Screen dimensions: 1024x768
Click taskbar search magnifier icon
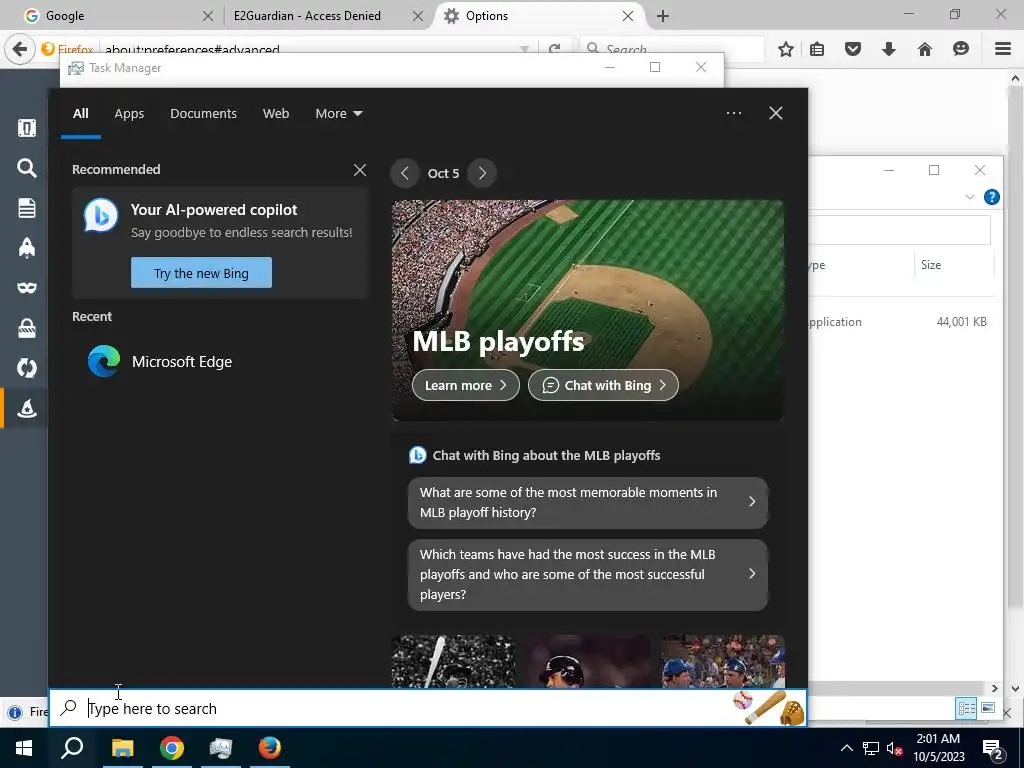click(72, 748)
